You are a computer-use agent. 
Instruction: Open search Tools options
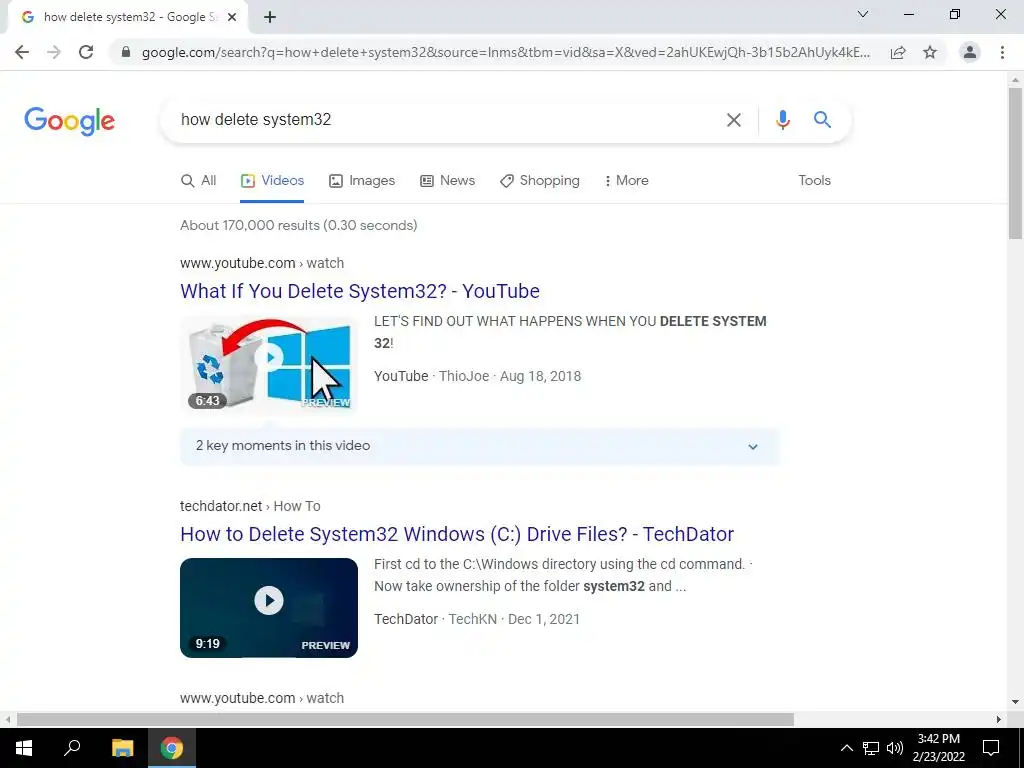click(814, 181)
